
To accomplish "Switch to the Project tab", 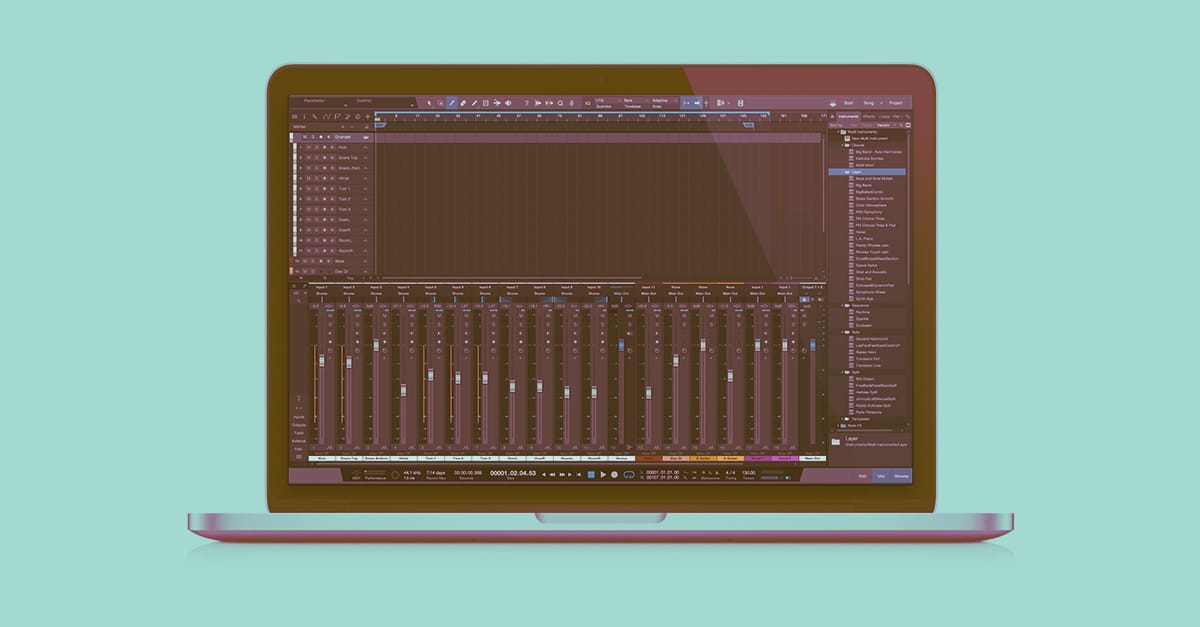I will point(896,102).
